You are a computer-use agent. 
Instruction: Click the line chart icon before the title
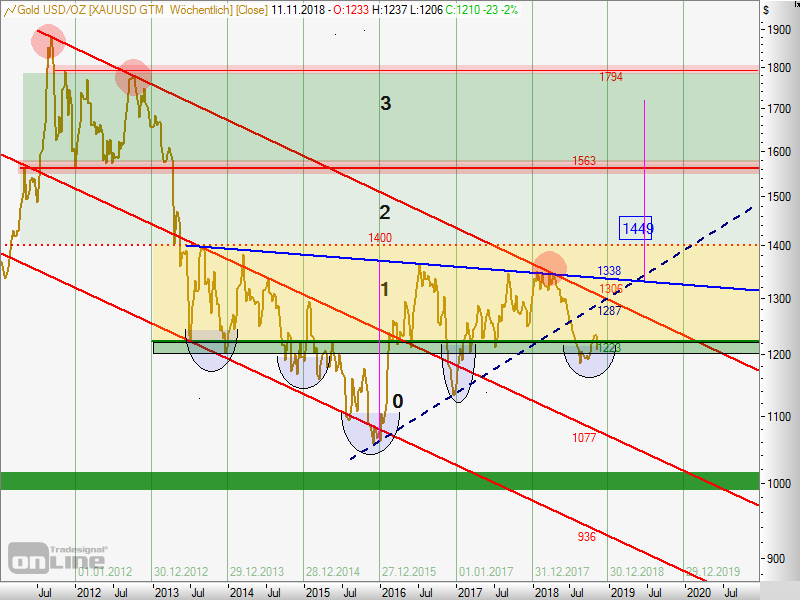tap(9, 10)
